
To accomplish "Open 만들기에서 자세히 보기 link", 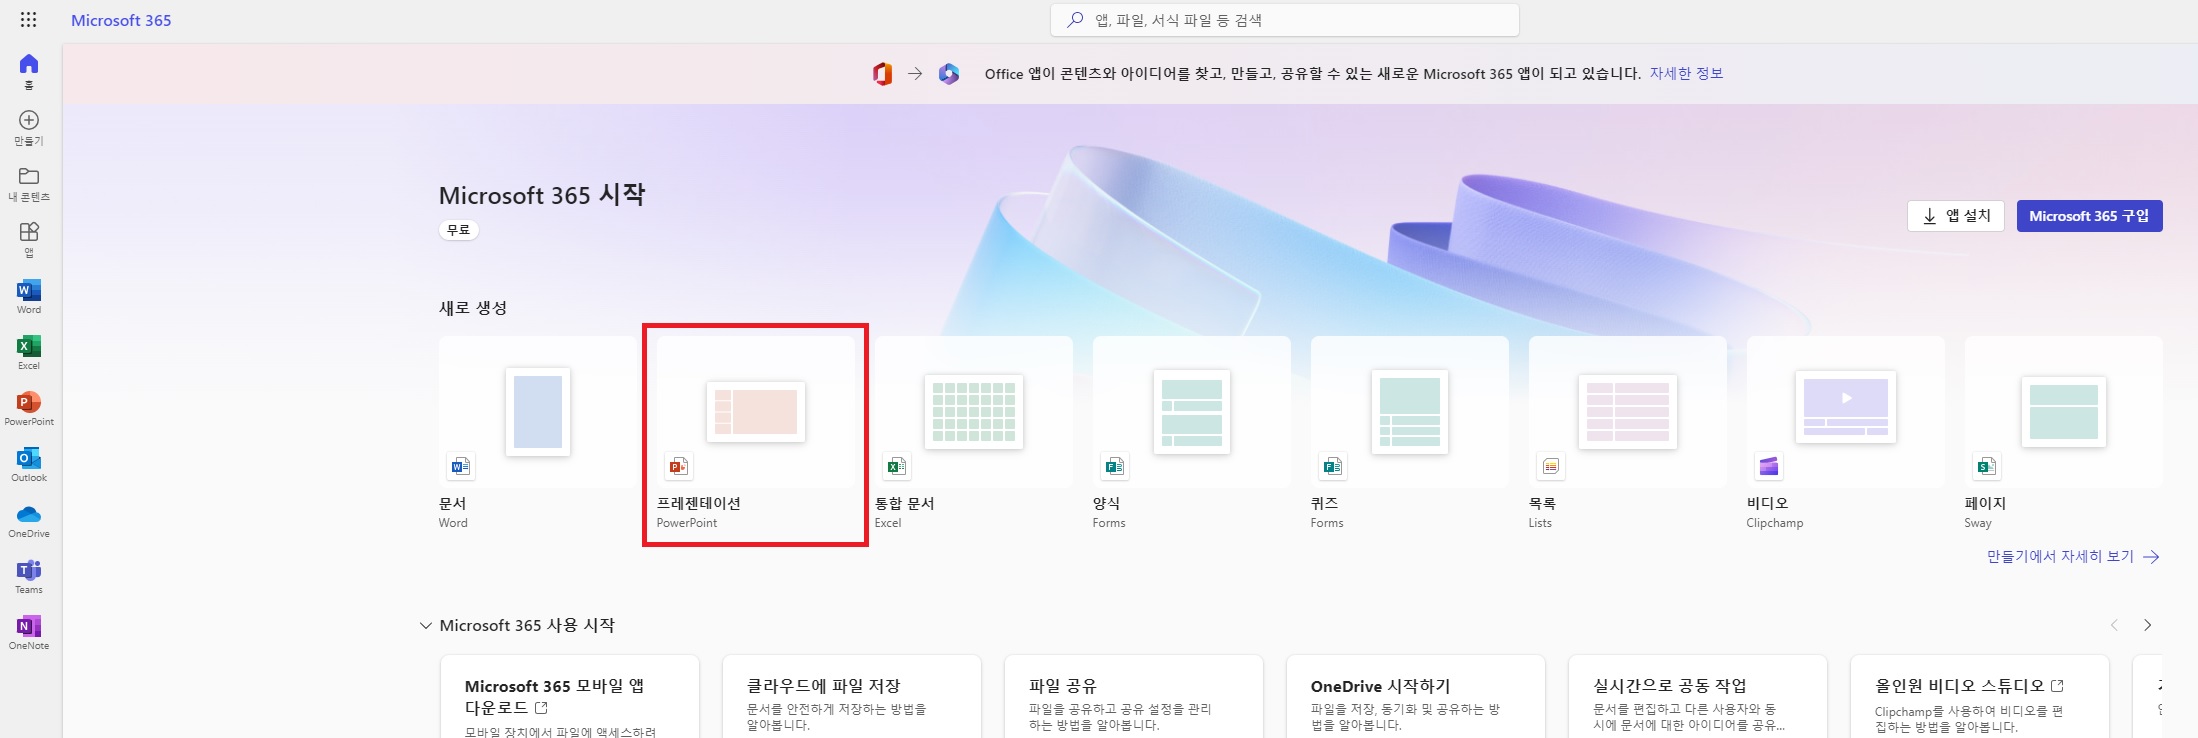I will pos(2060,557).
